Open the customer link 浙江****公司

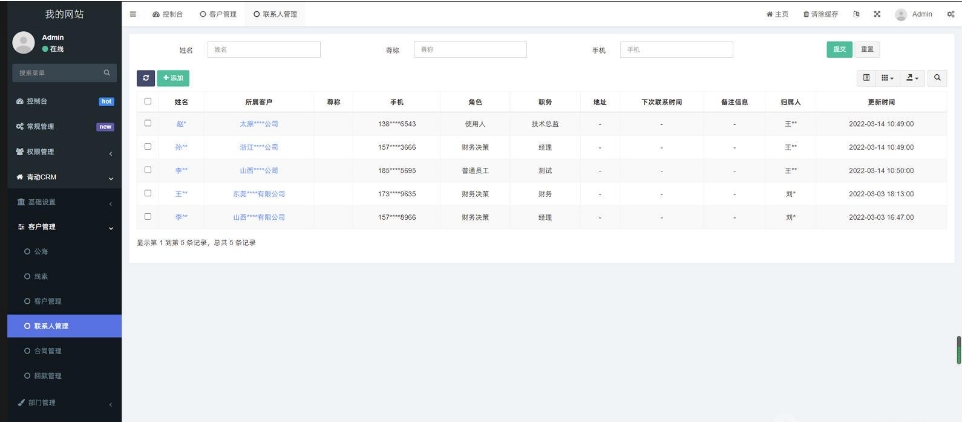click(259, 147)
